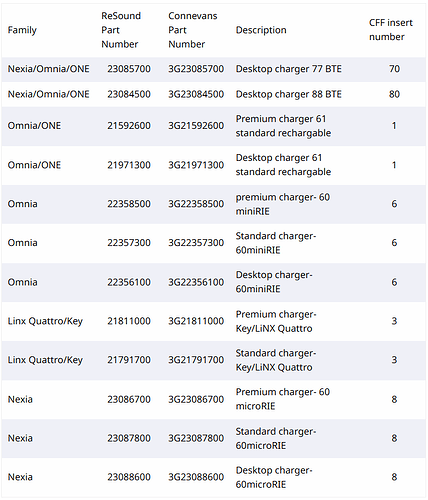Select part number 23085700 cell
This screenshot has width=428, height=500.
point(129,69)
